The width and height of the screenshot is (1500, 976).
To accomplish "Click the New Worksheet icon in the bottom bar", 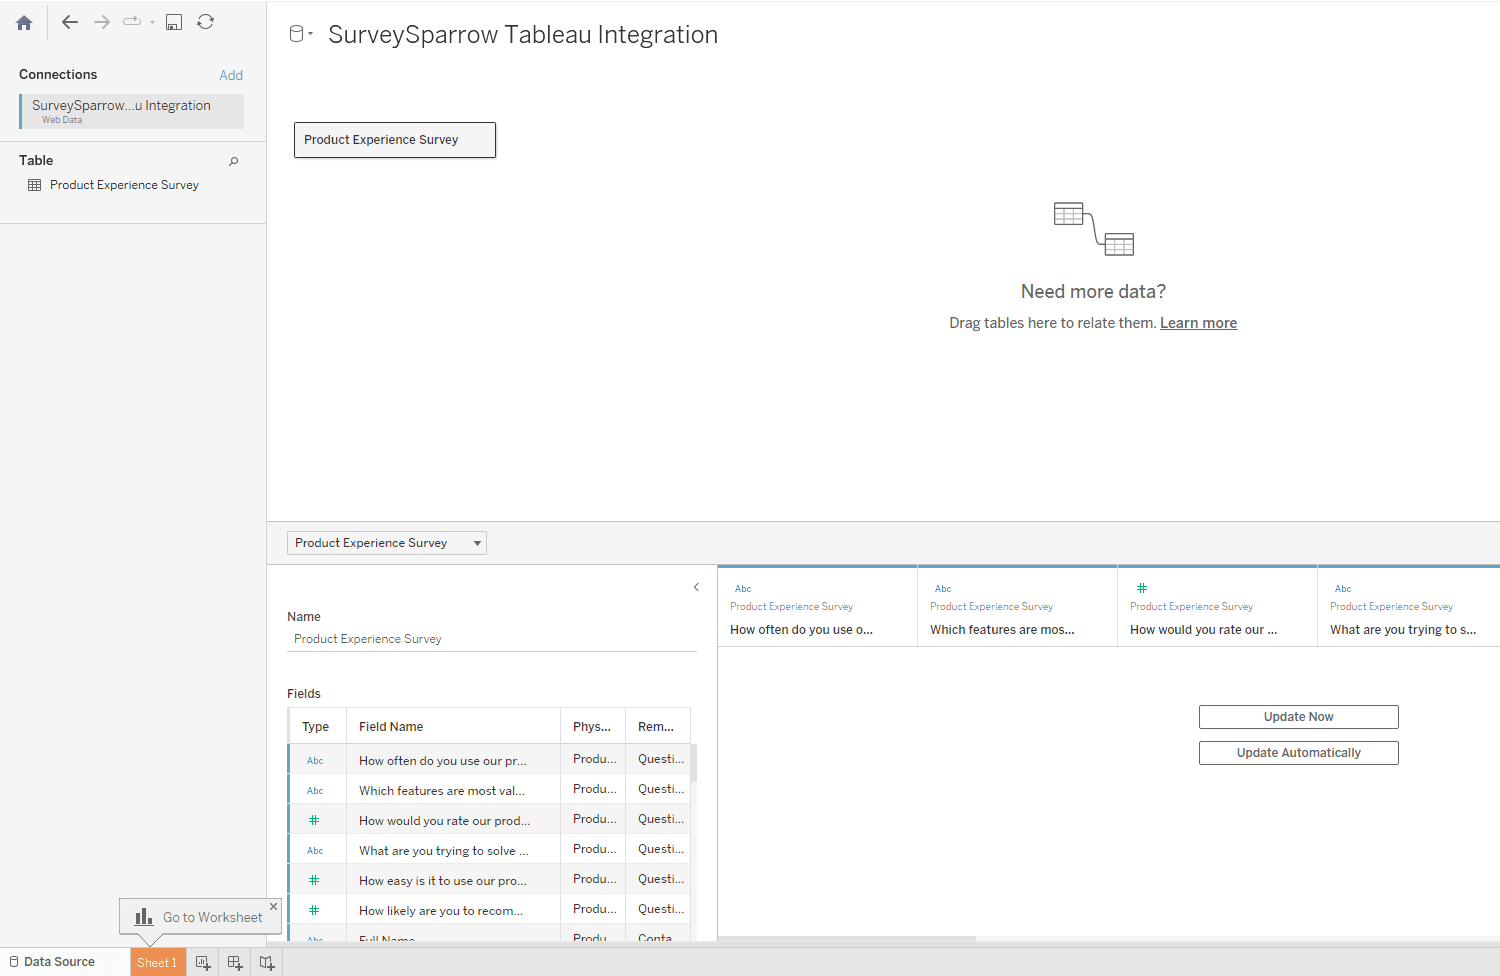I will [203, 963].
